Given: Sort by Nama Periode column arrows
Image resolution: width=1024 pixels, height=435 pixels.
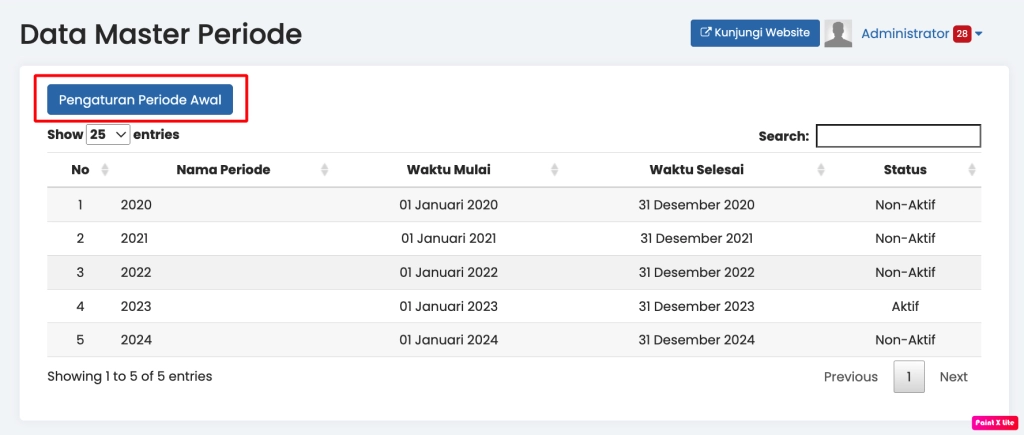Looking at the screenshot, I should pyautogui.click(x=324, y=170).
